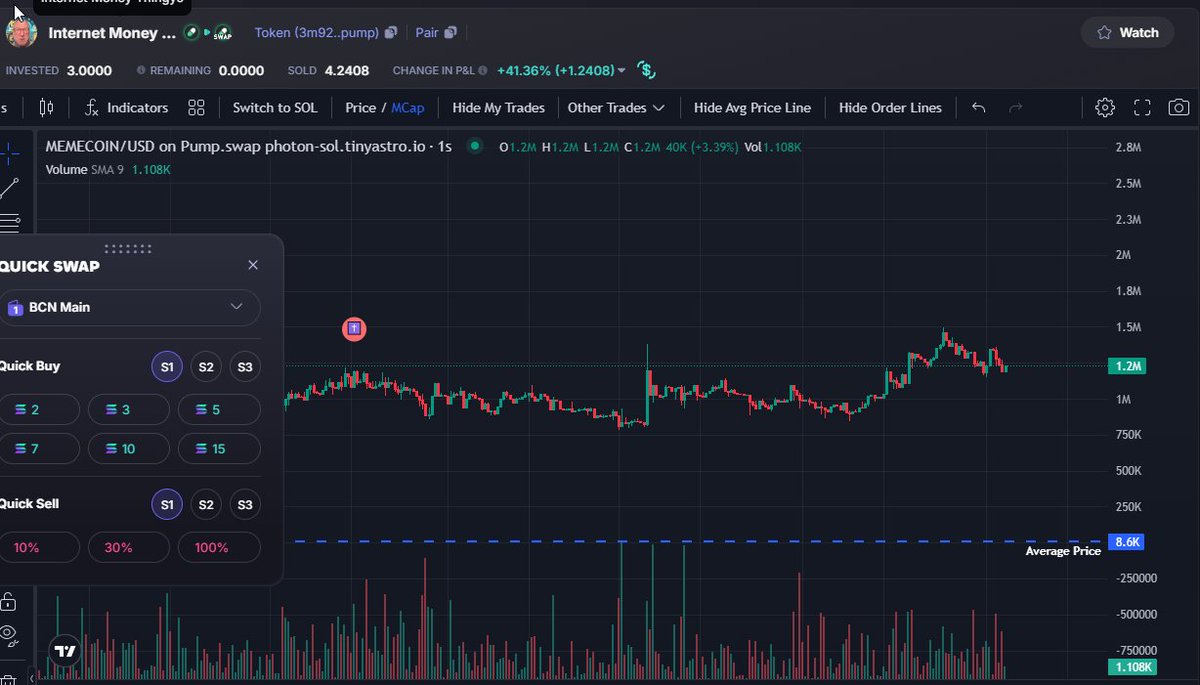This screenshot has width=1200, height=685.
Task: Click the TradingView logo
Action: coord(65,652)
